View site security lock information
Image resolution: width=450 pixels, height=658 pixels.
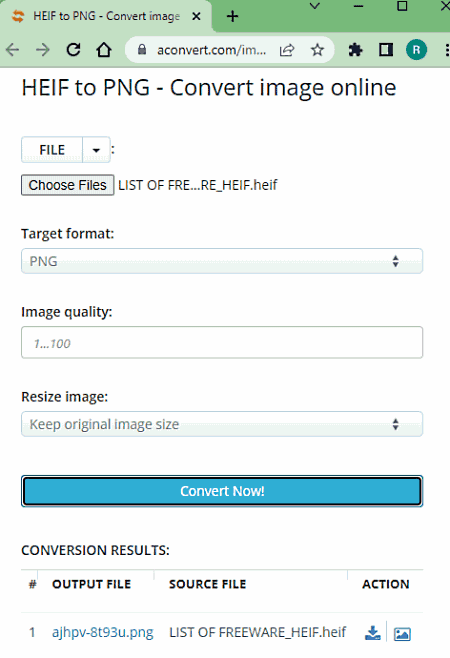[x=142, y=50]
